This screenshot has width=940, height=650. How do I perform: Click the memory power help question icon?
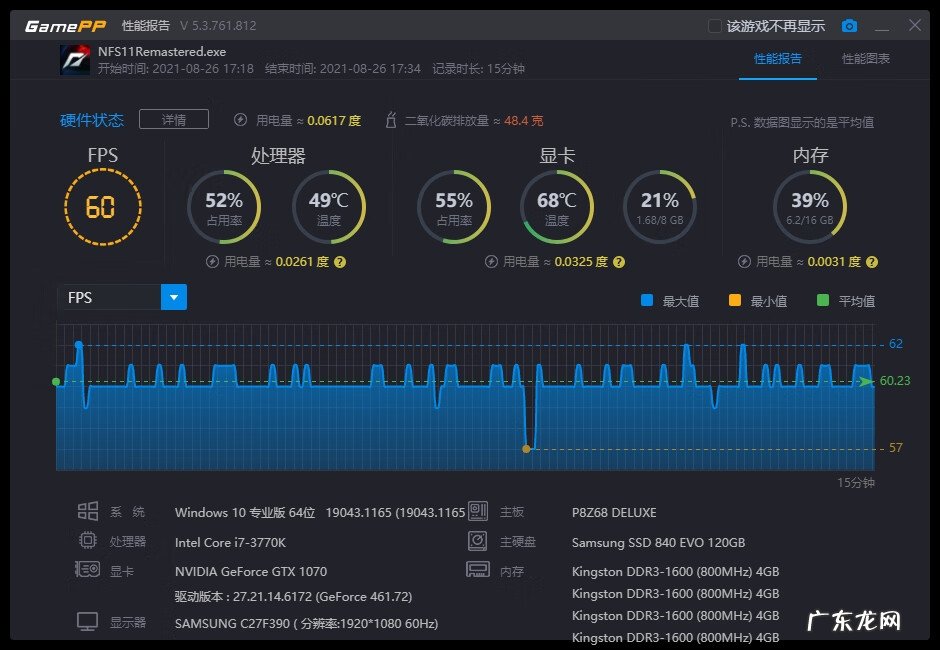[x=872, y=262]
